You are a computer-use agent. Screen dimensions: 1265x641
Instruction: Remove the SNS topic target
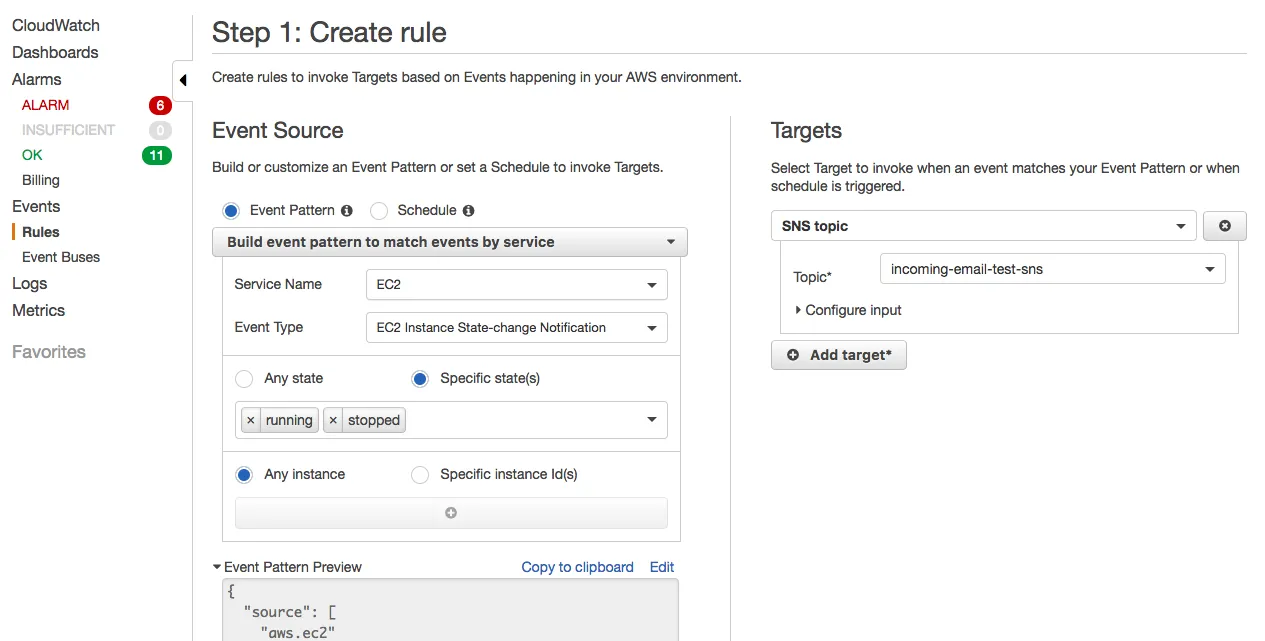[1224, 226]
